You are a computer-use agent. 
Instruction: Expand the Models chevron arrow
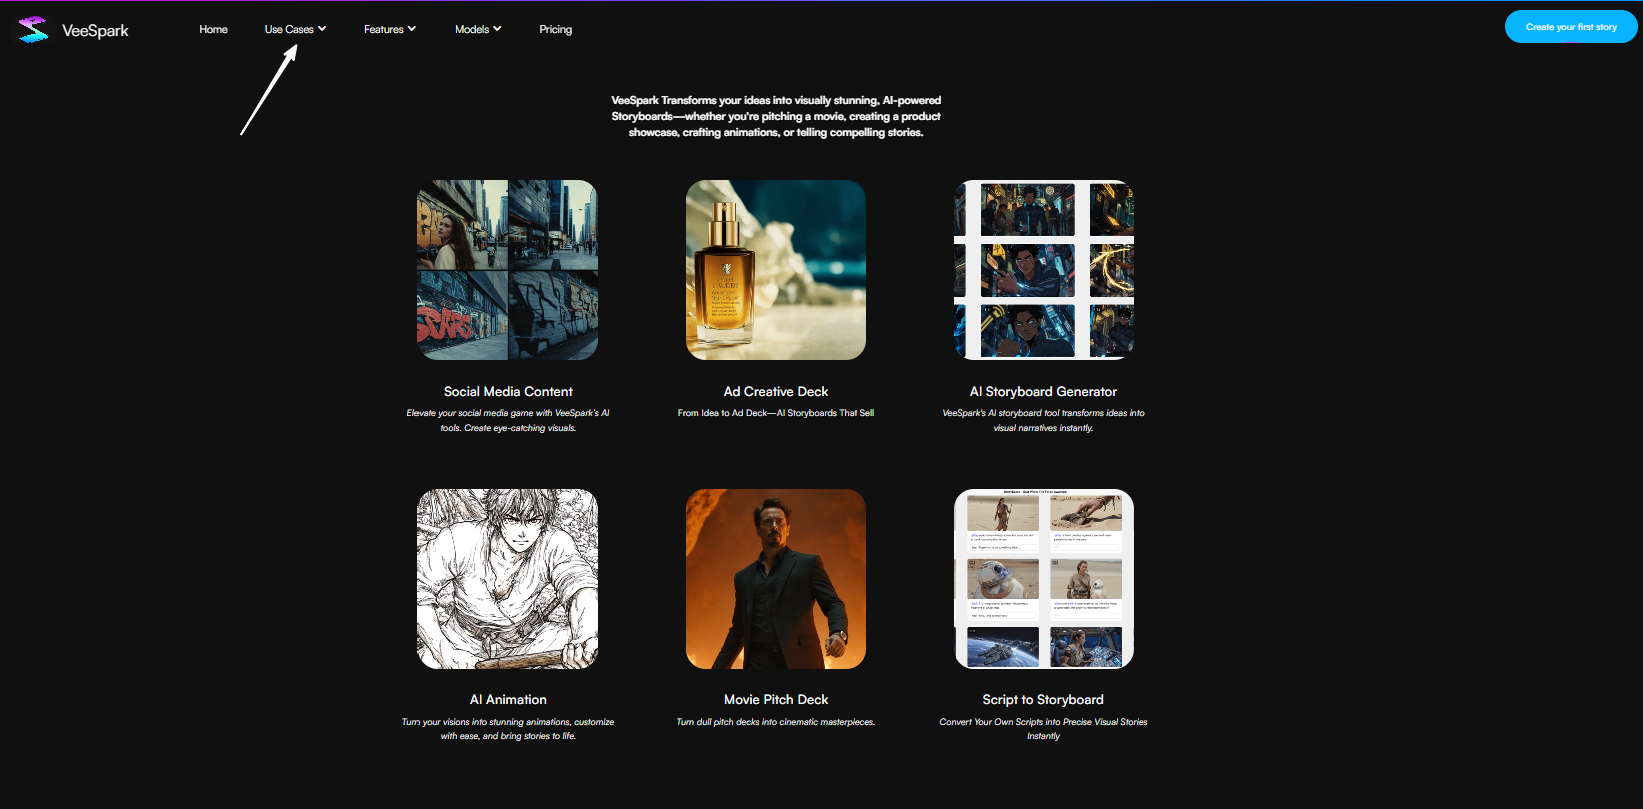(497, 29)
